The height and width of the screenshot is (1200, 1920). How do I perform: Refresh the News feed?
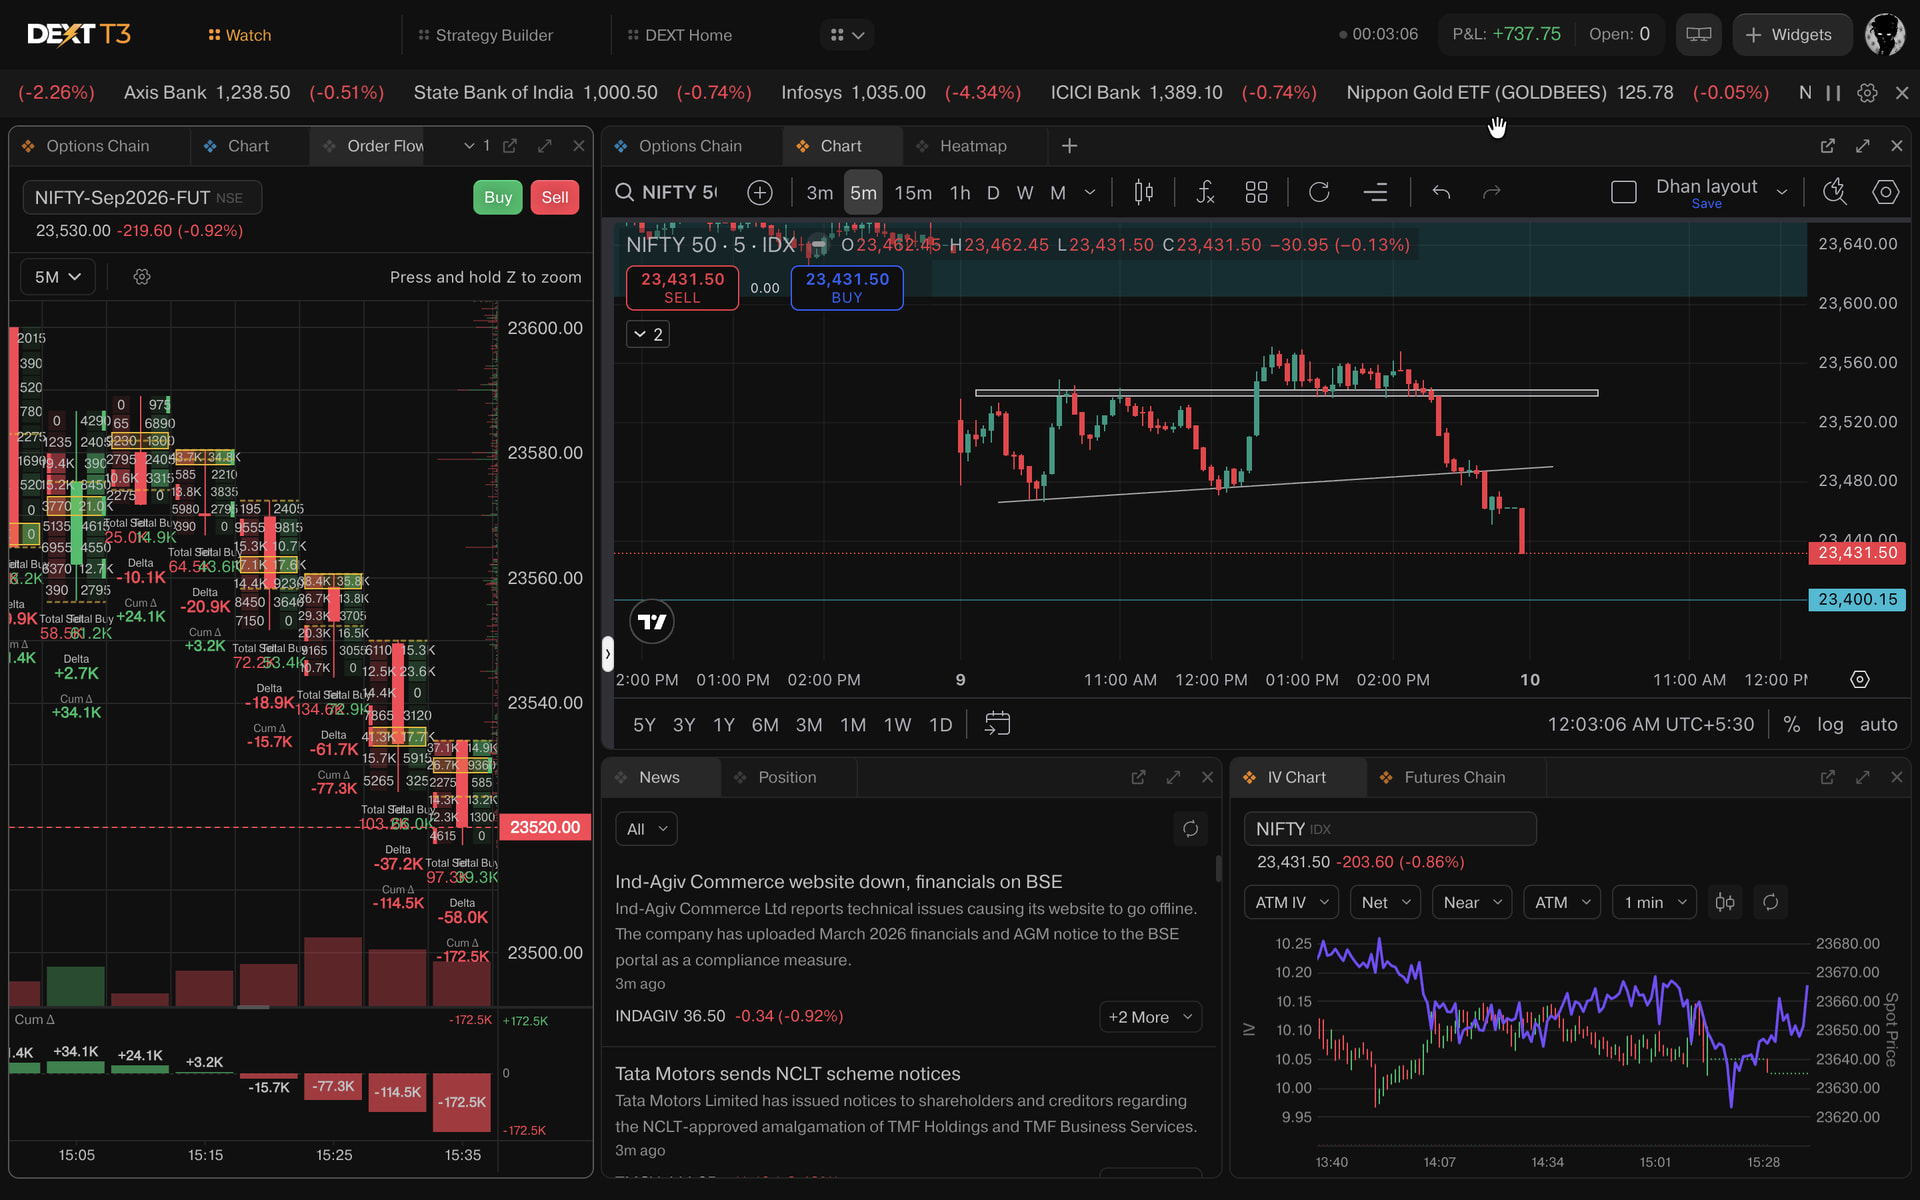pyautogui.click(x=1190, y=829)
